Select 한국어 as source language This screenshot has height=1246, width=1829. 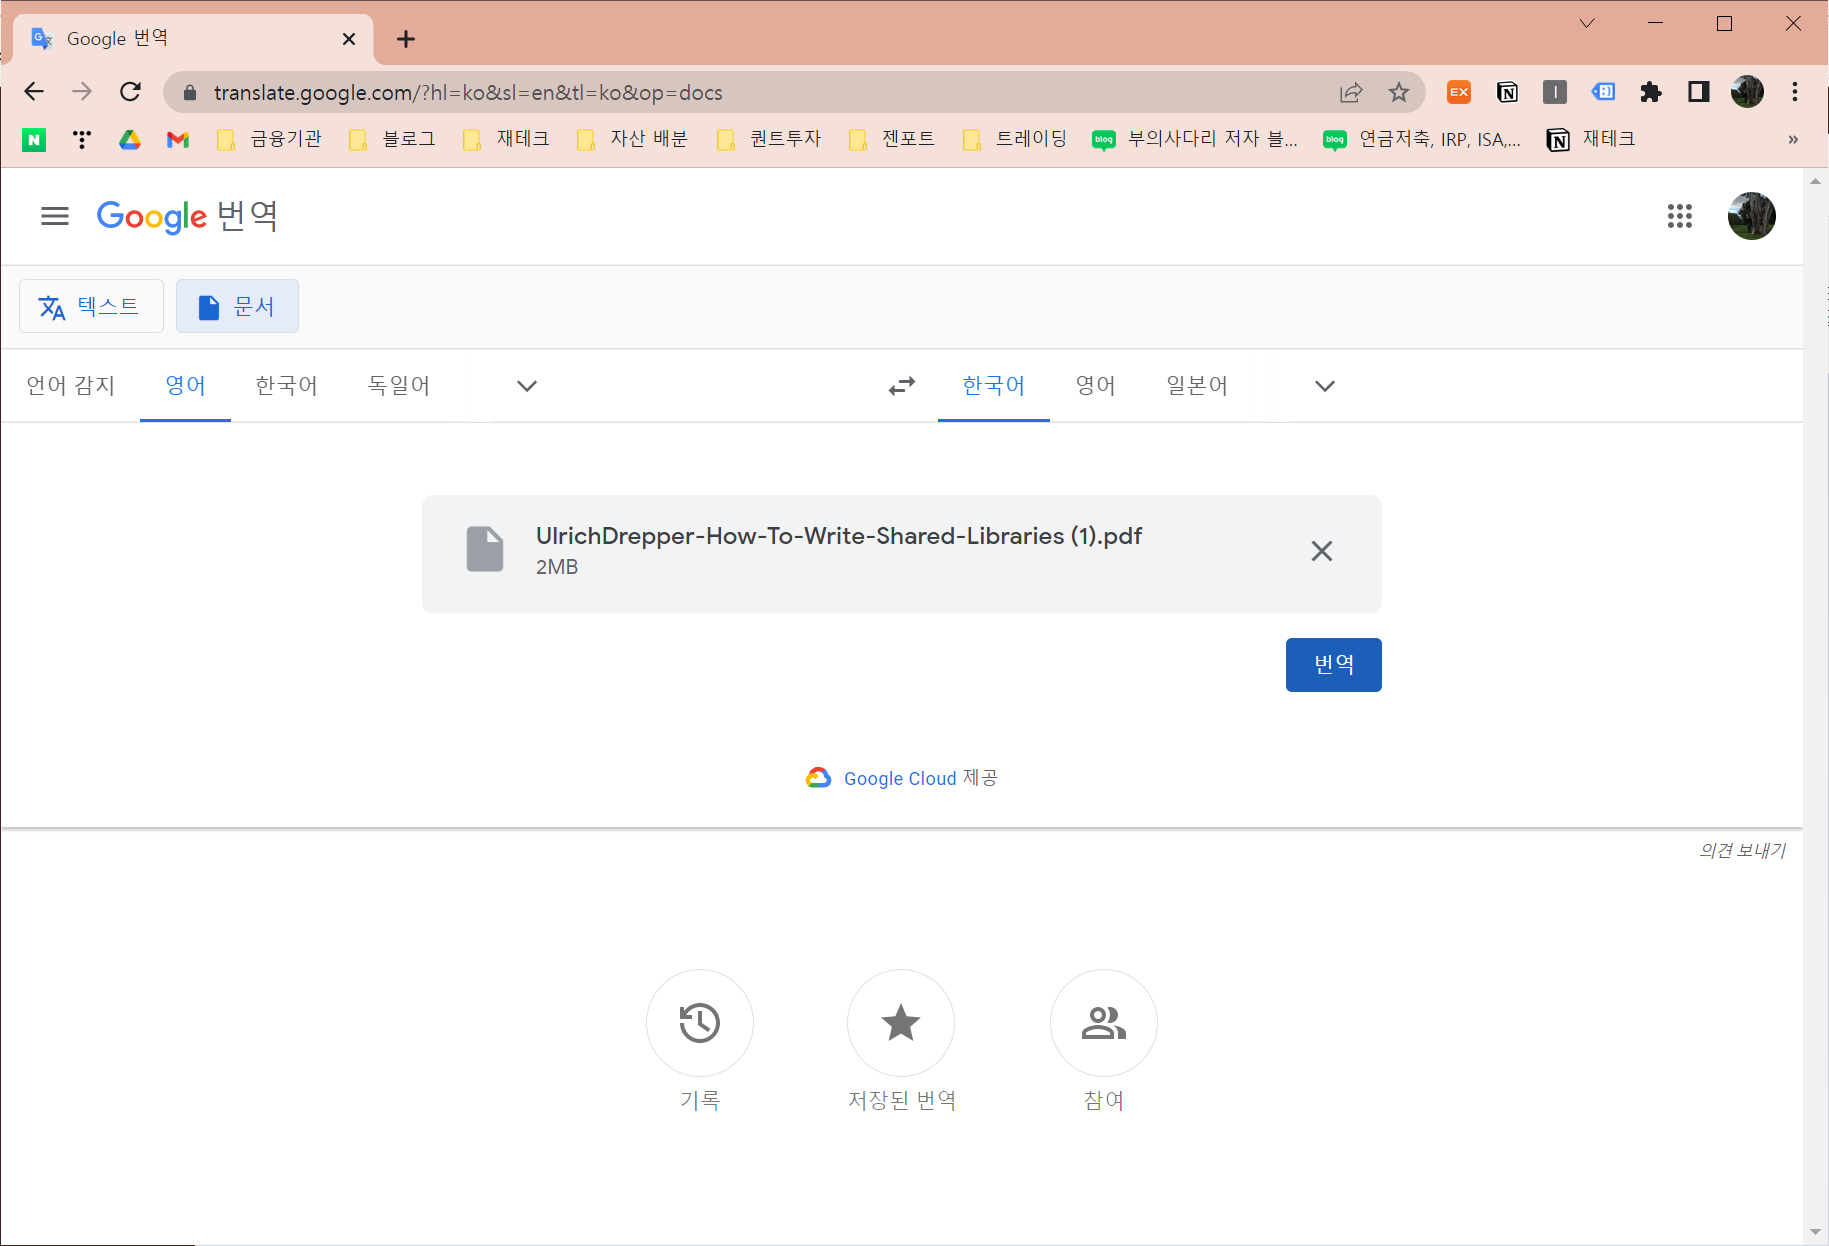coord(287,386)
